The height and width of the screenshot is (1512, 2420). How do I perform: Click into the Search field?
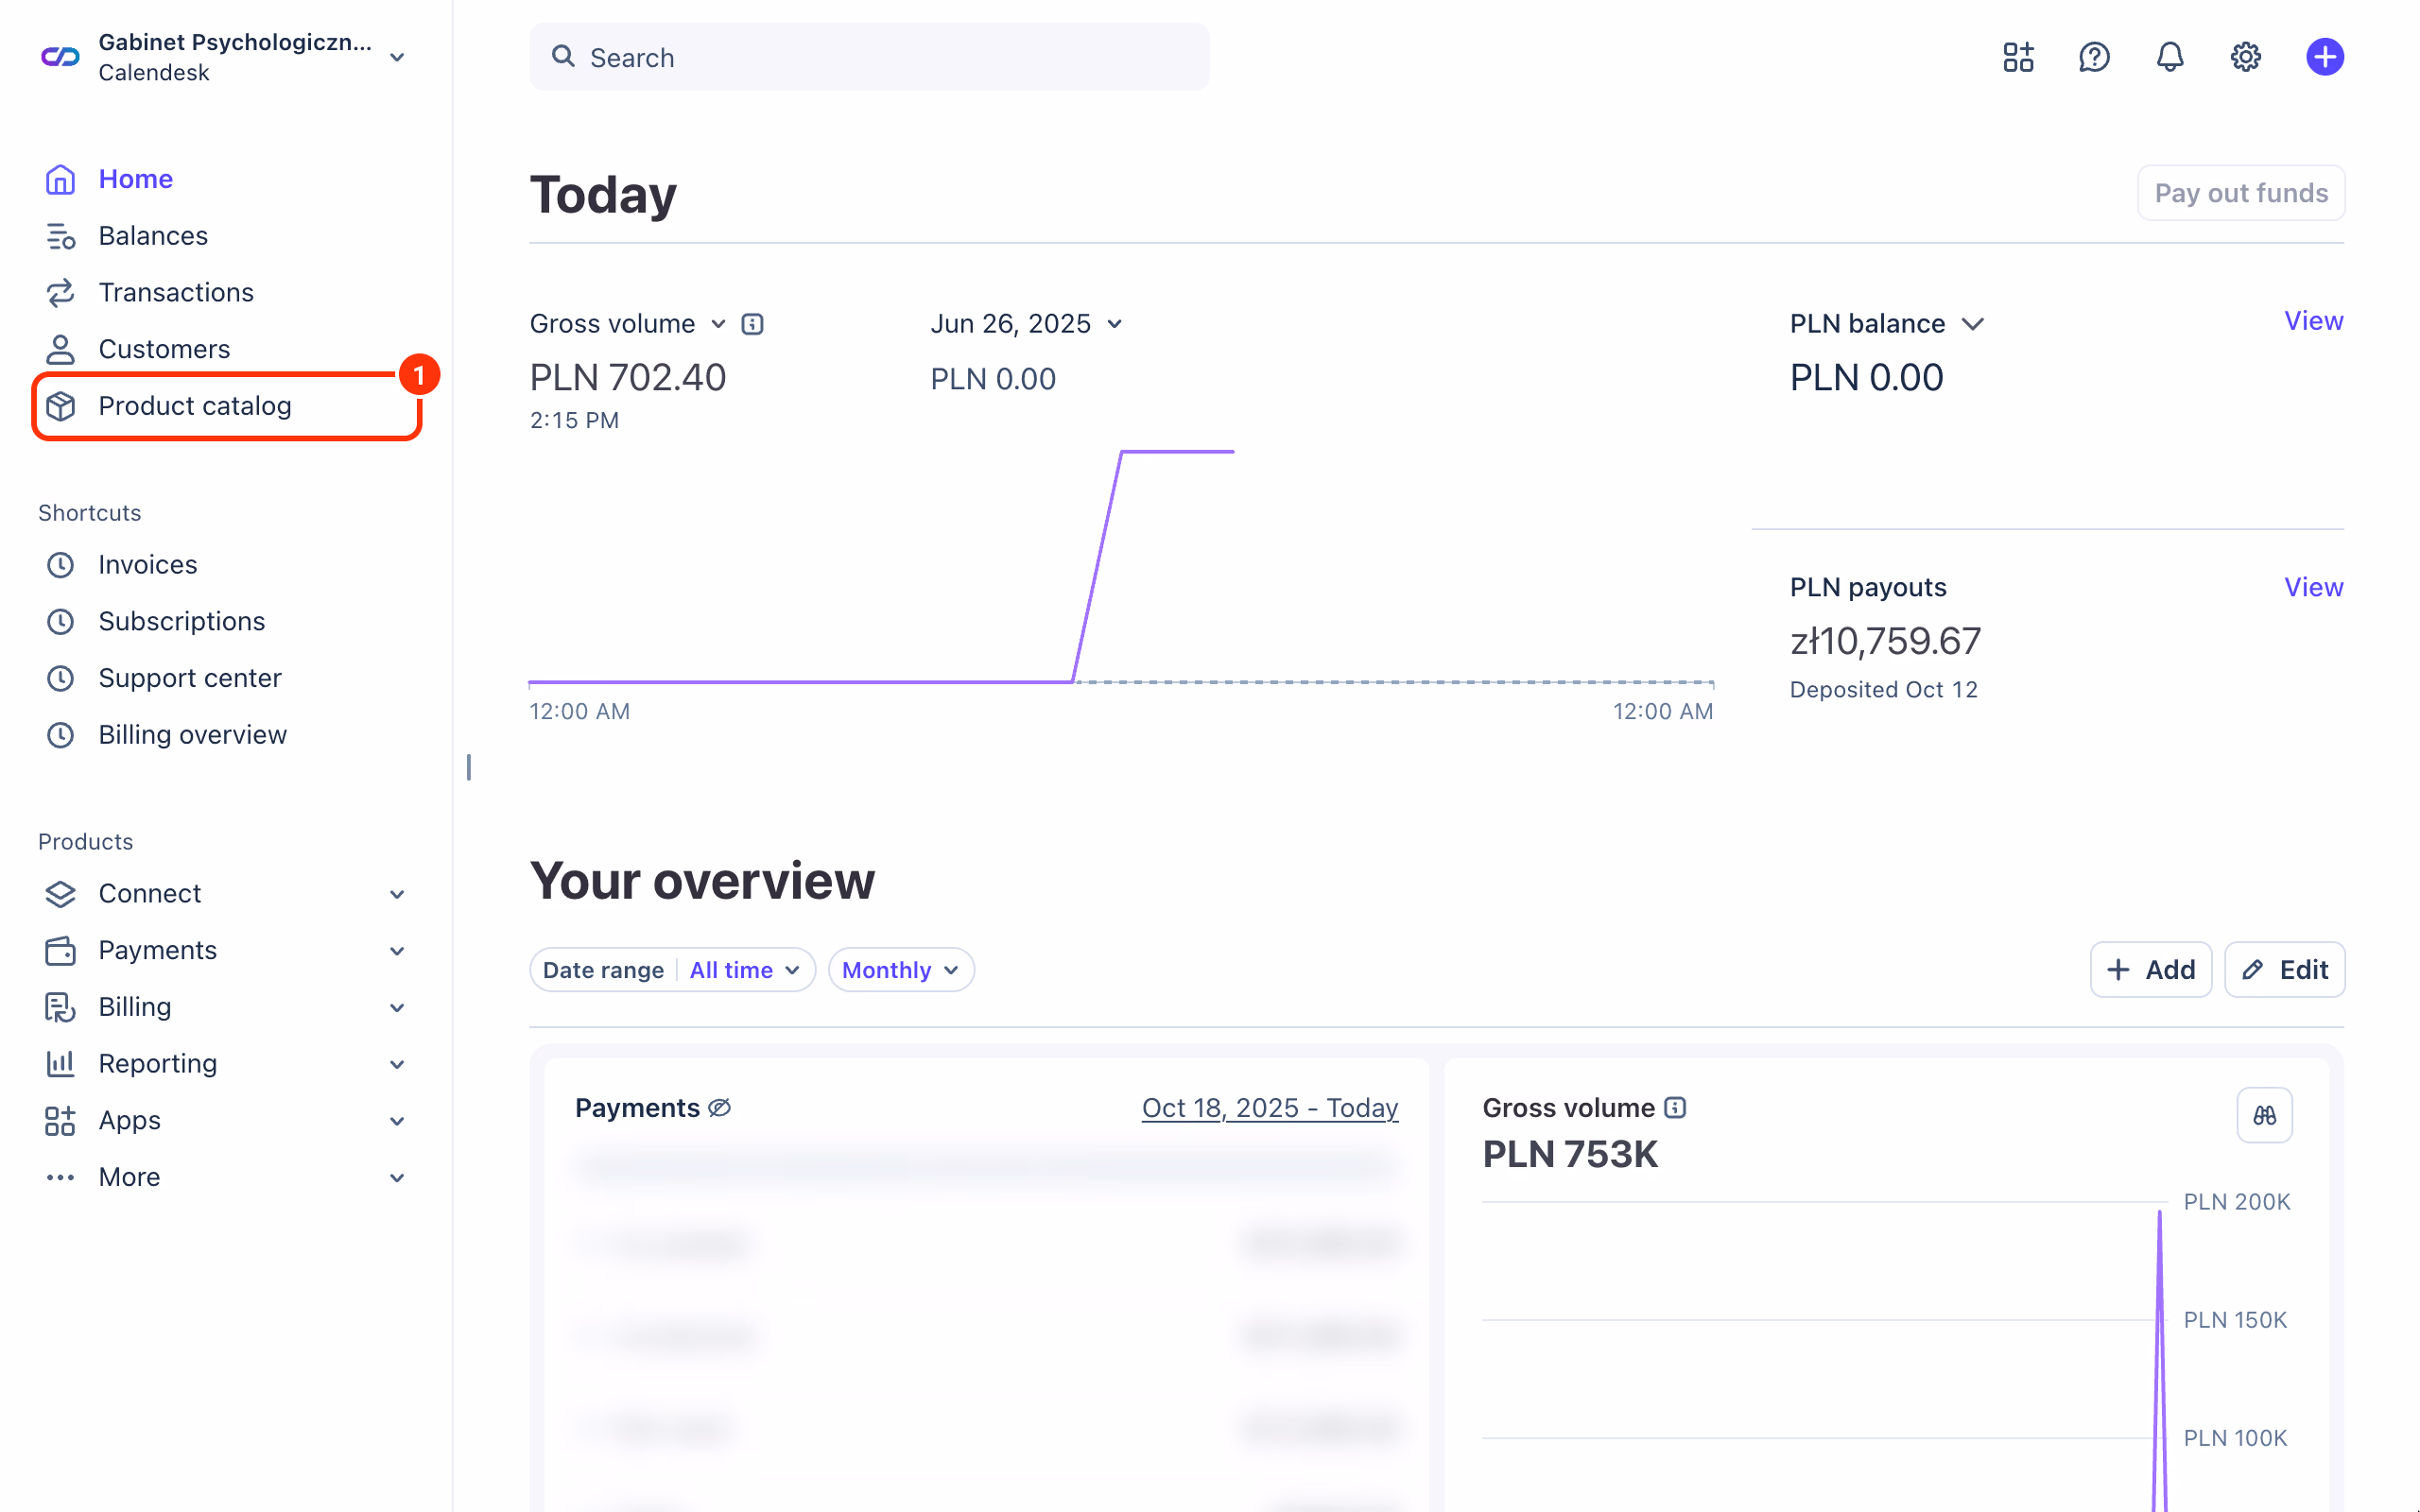point(869,57)
